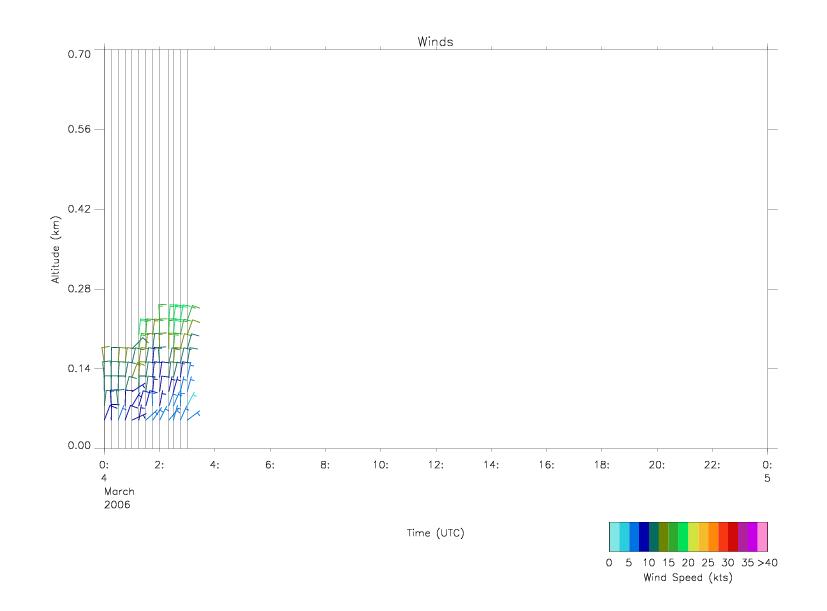Click the "10:" time tick label
The width and height of the screenshot is (827, 611).
[380, 465]
